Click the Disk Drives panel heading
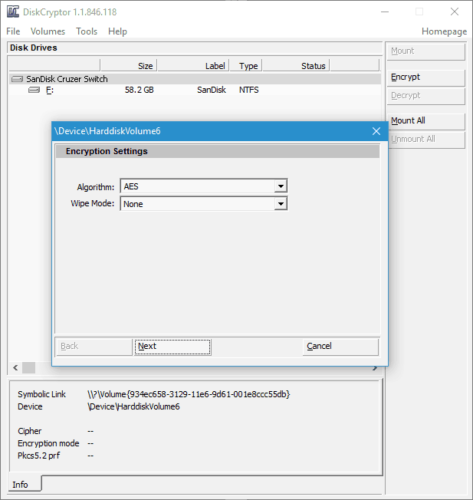This screenshot has height=500, width=473. click(x=33, y=48)
